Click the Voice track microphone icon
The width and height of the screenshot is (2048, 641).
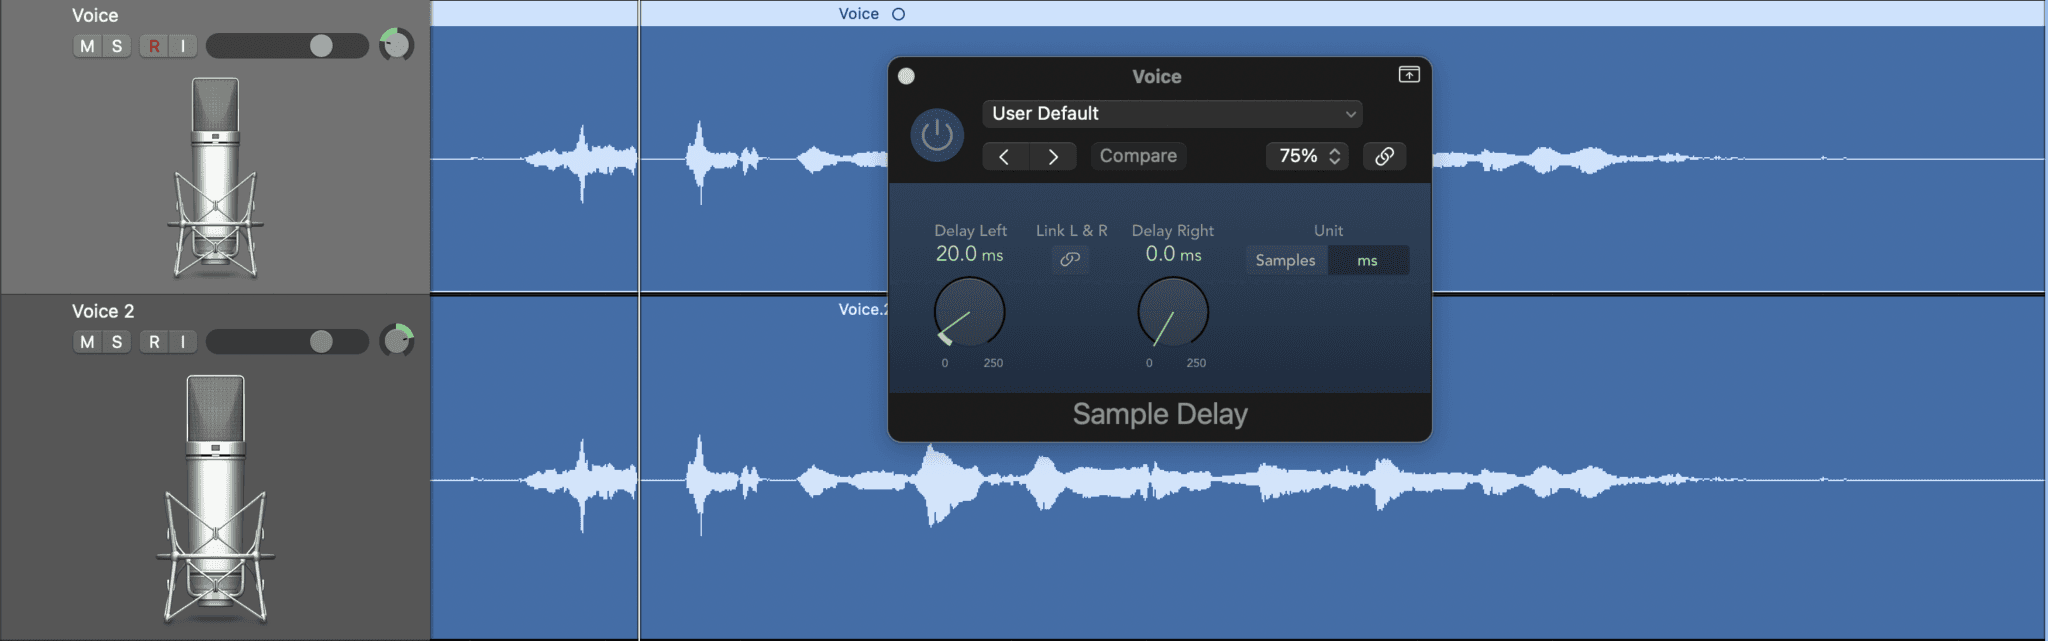click(215, 178)
